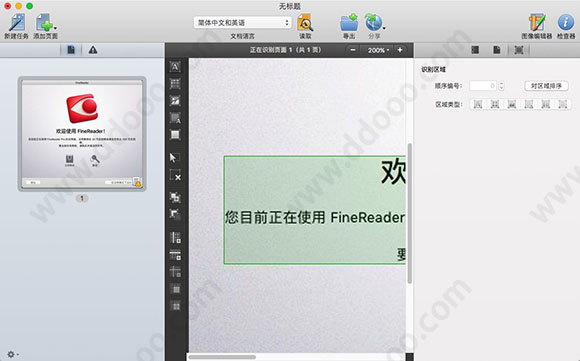
Task: Select the Draw Table Area tool
Action: (175, 84)
